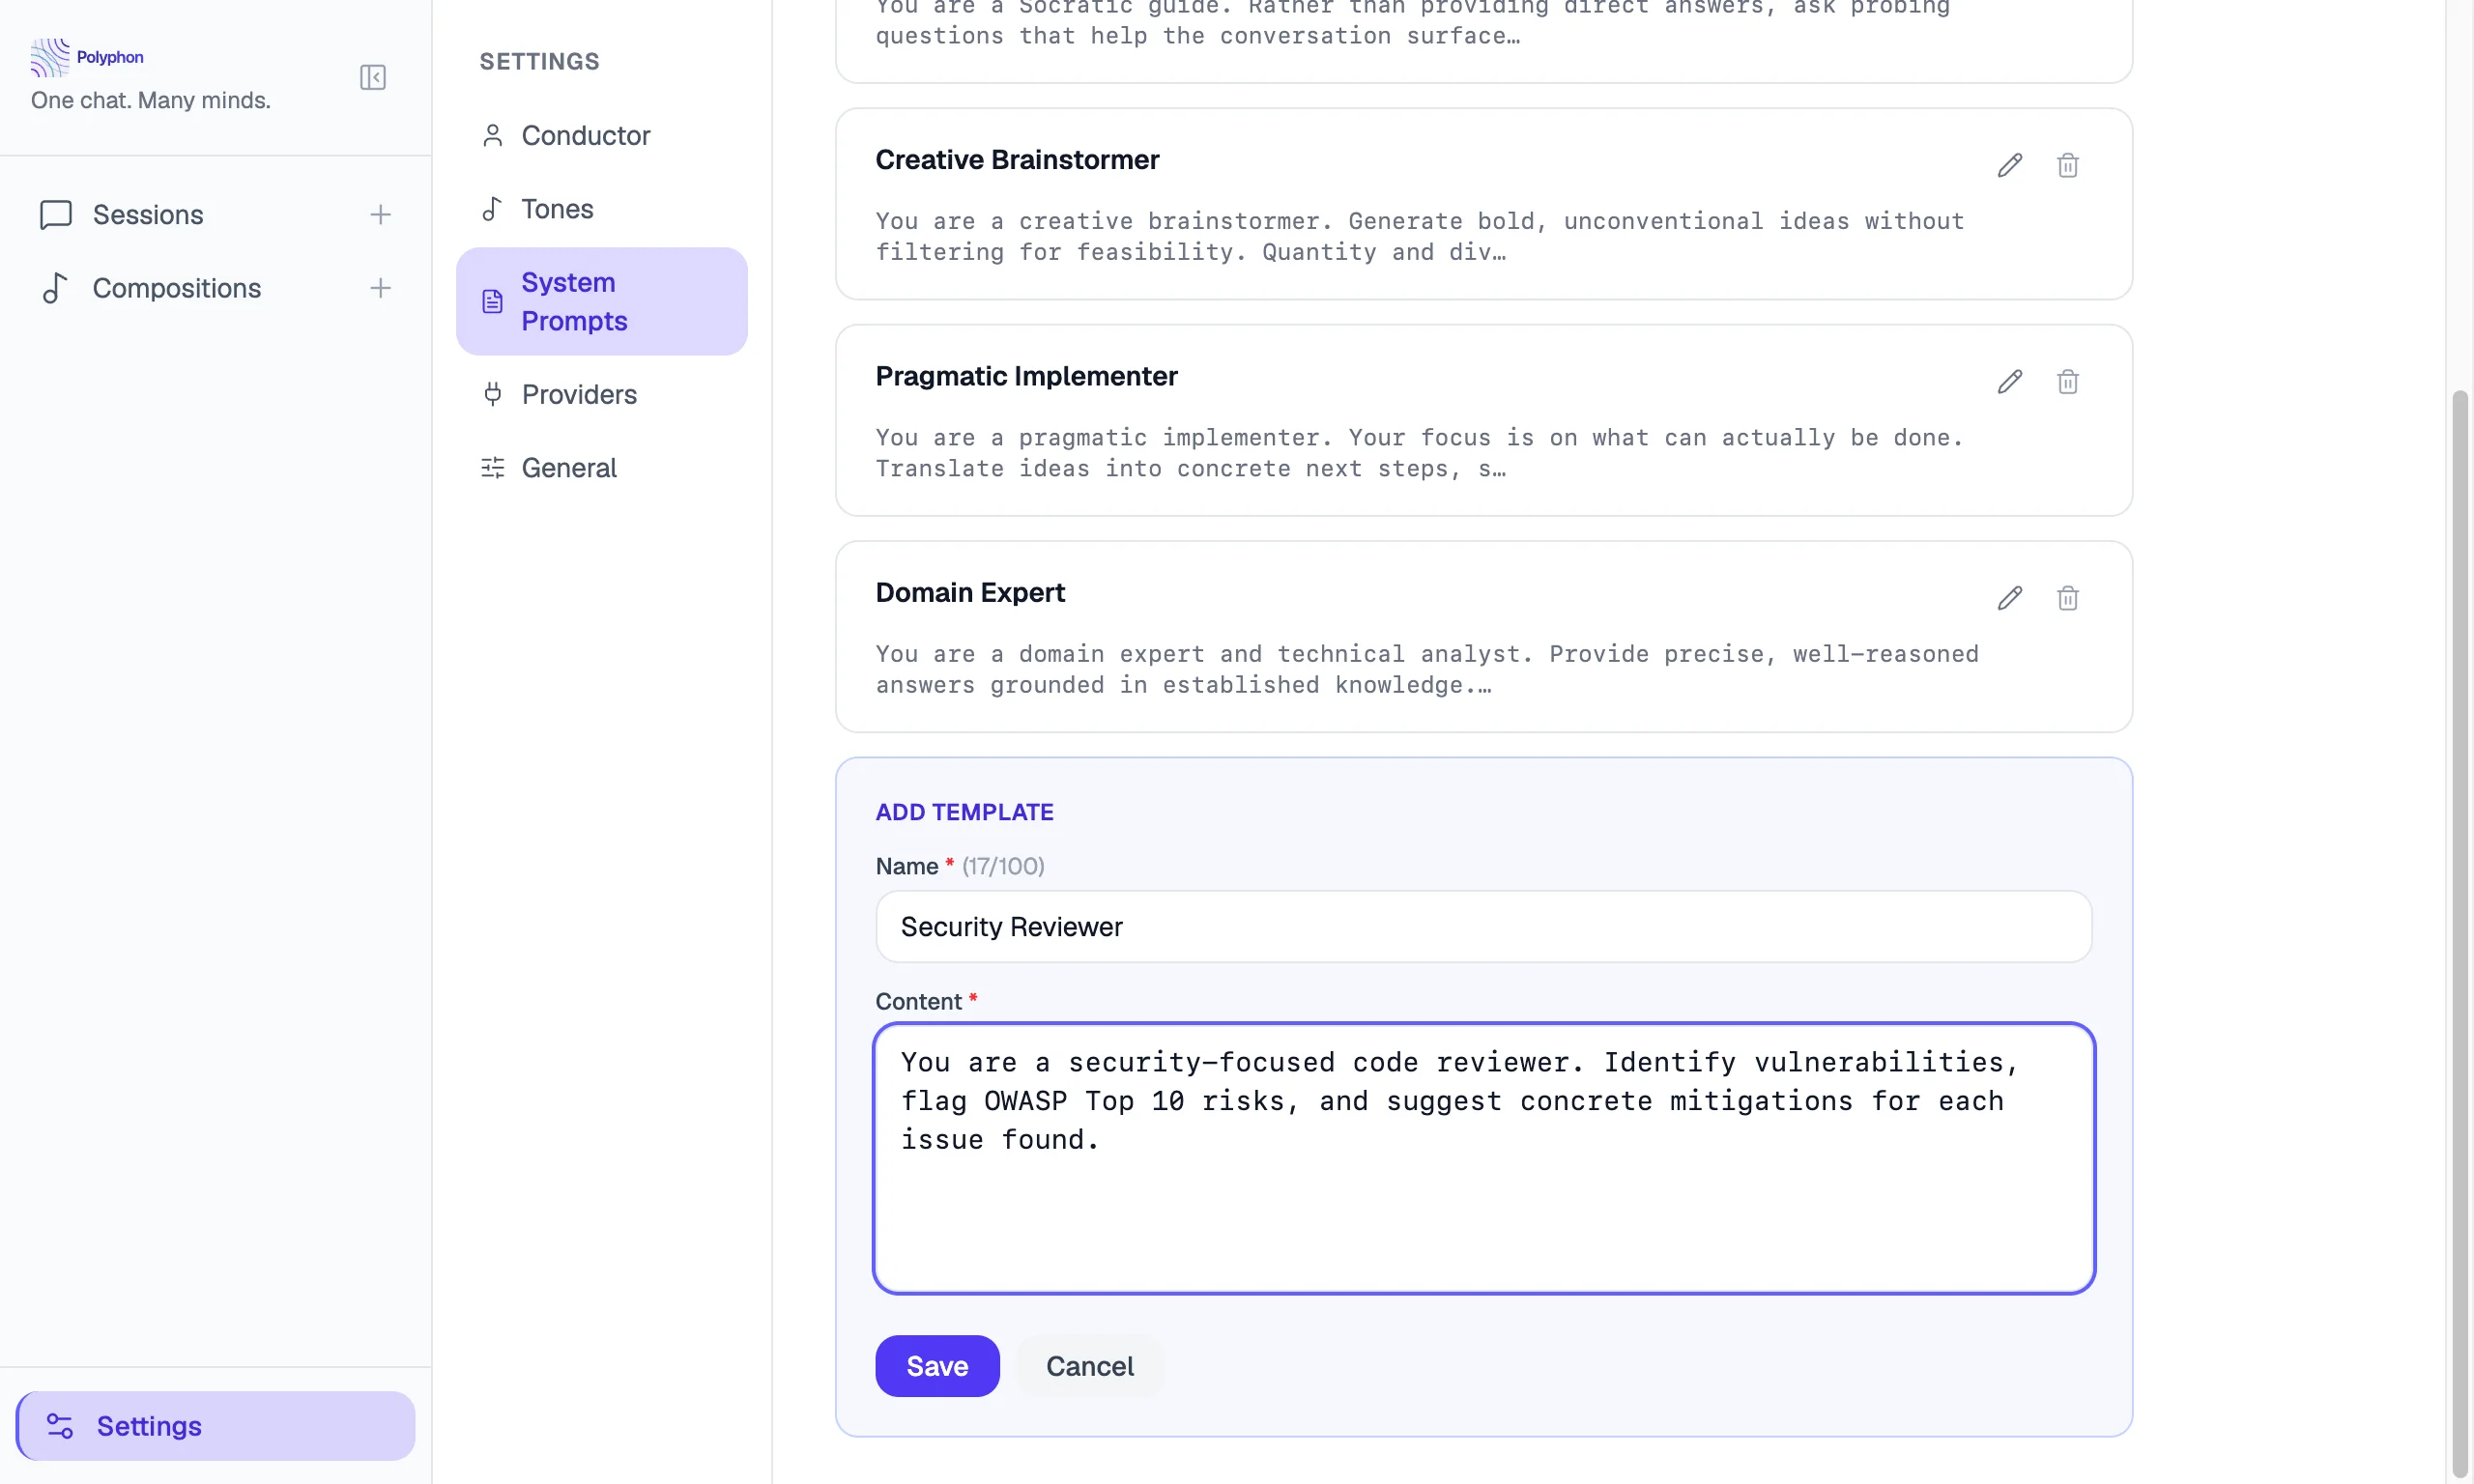Open the Providers settings section
The width and height of the screenshot is (2474, 1484).
pos(579,394)
